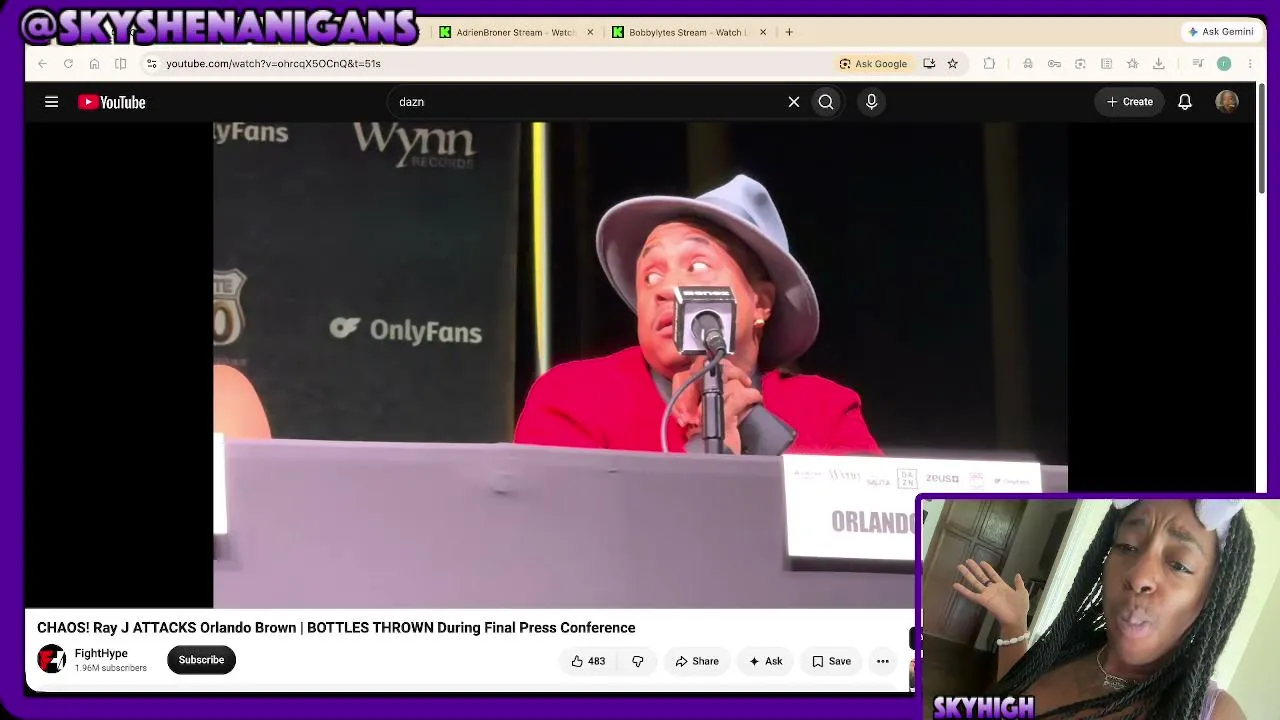This screenshot has width=1280, height=720.
Task: Open the incognito-style extension icon in toolbar
Action: tap(1028, 64)
